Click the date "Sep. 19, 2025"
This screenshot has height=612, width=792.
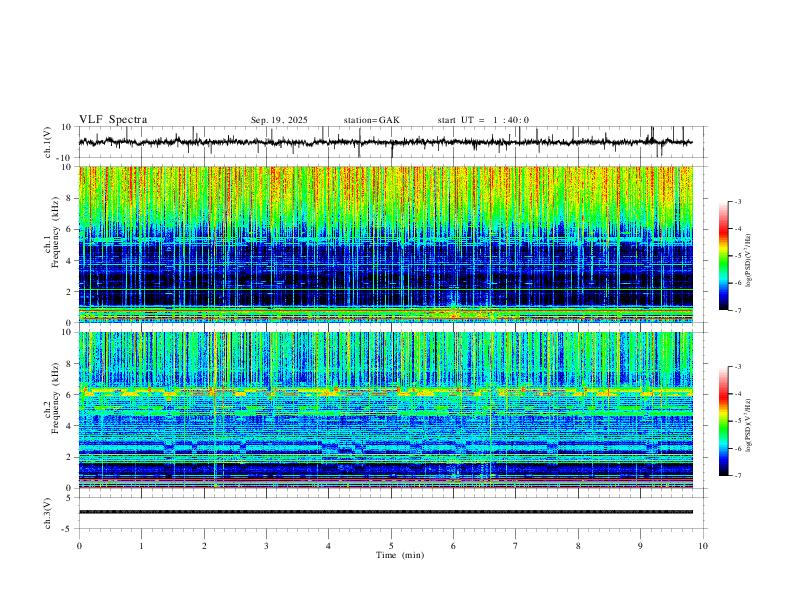click(279, 120)
